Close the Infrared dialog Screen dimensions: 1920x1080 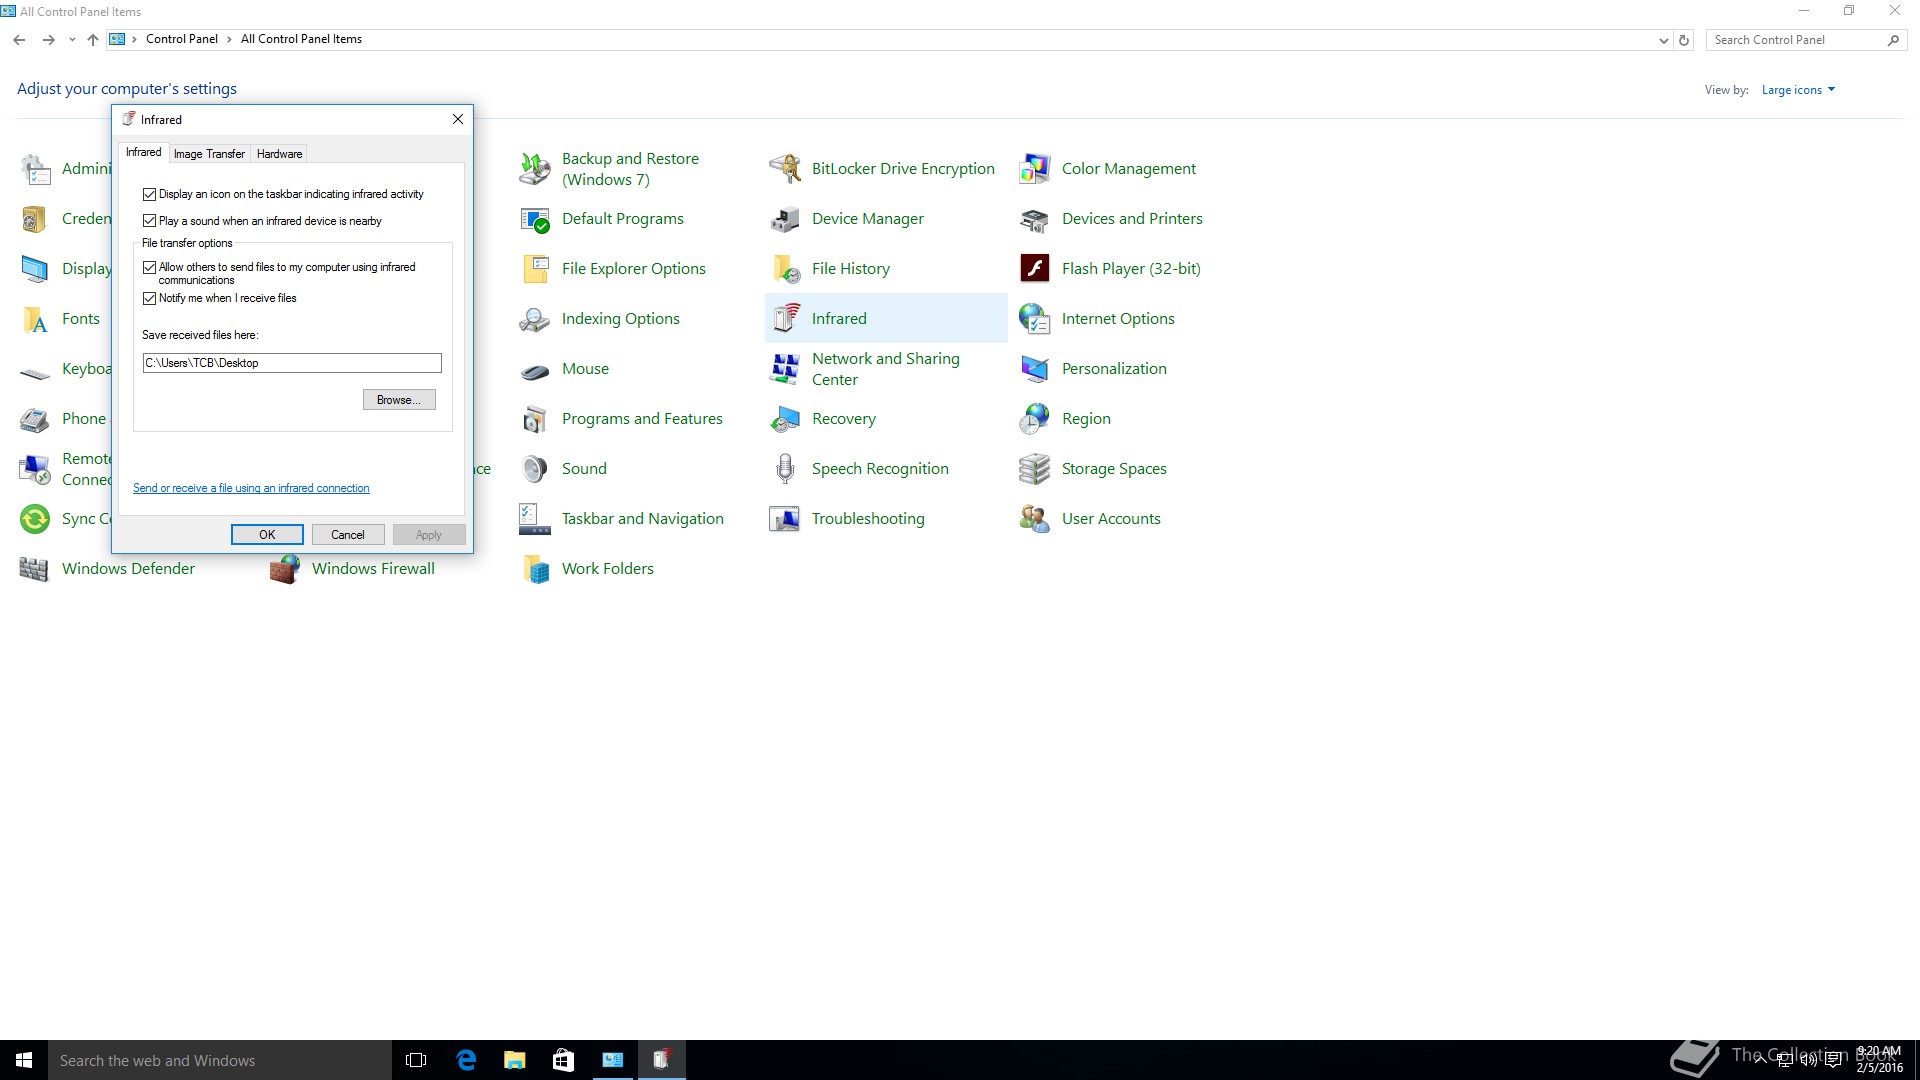pos(458,119)
